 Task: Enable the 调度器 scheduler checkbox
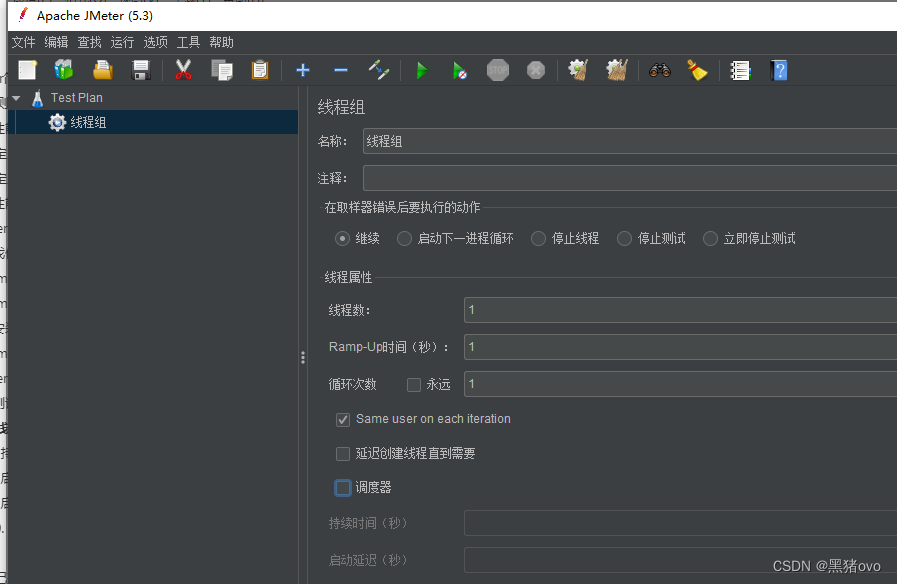point(343,488)
